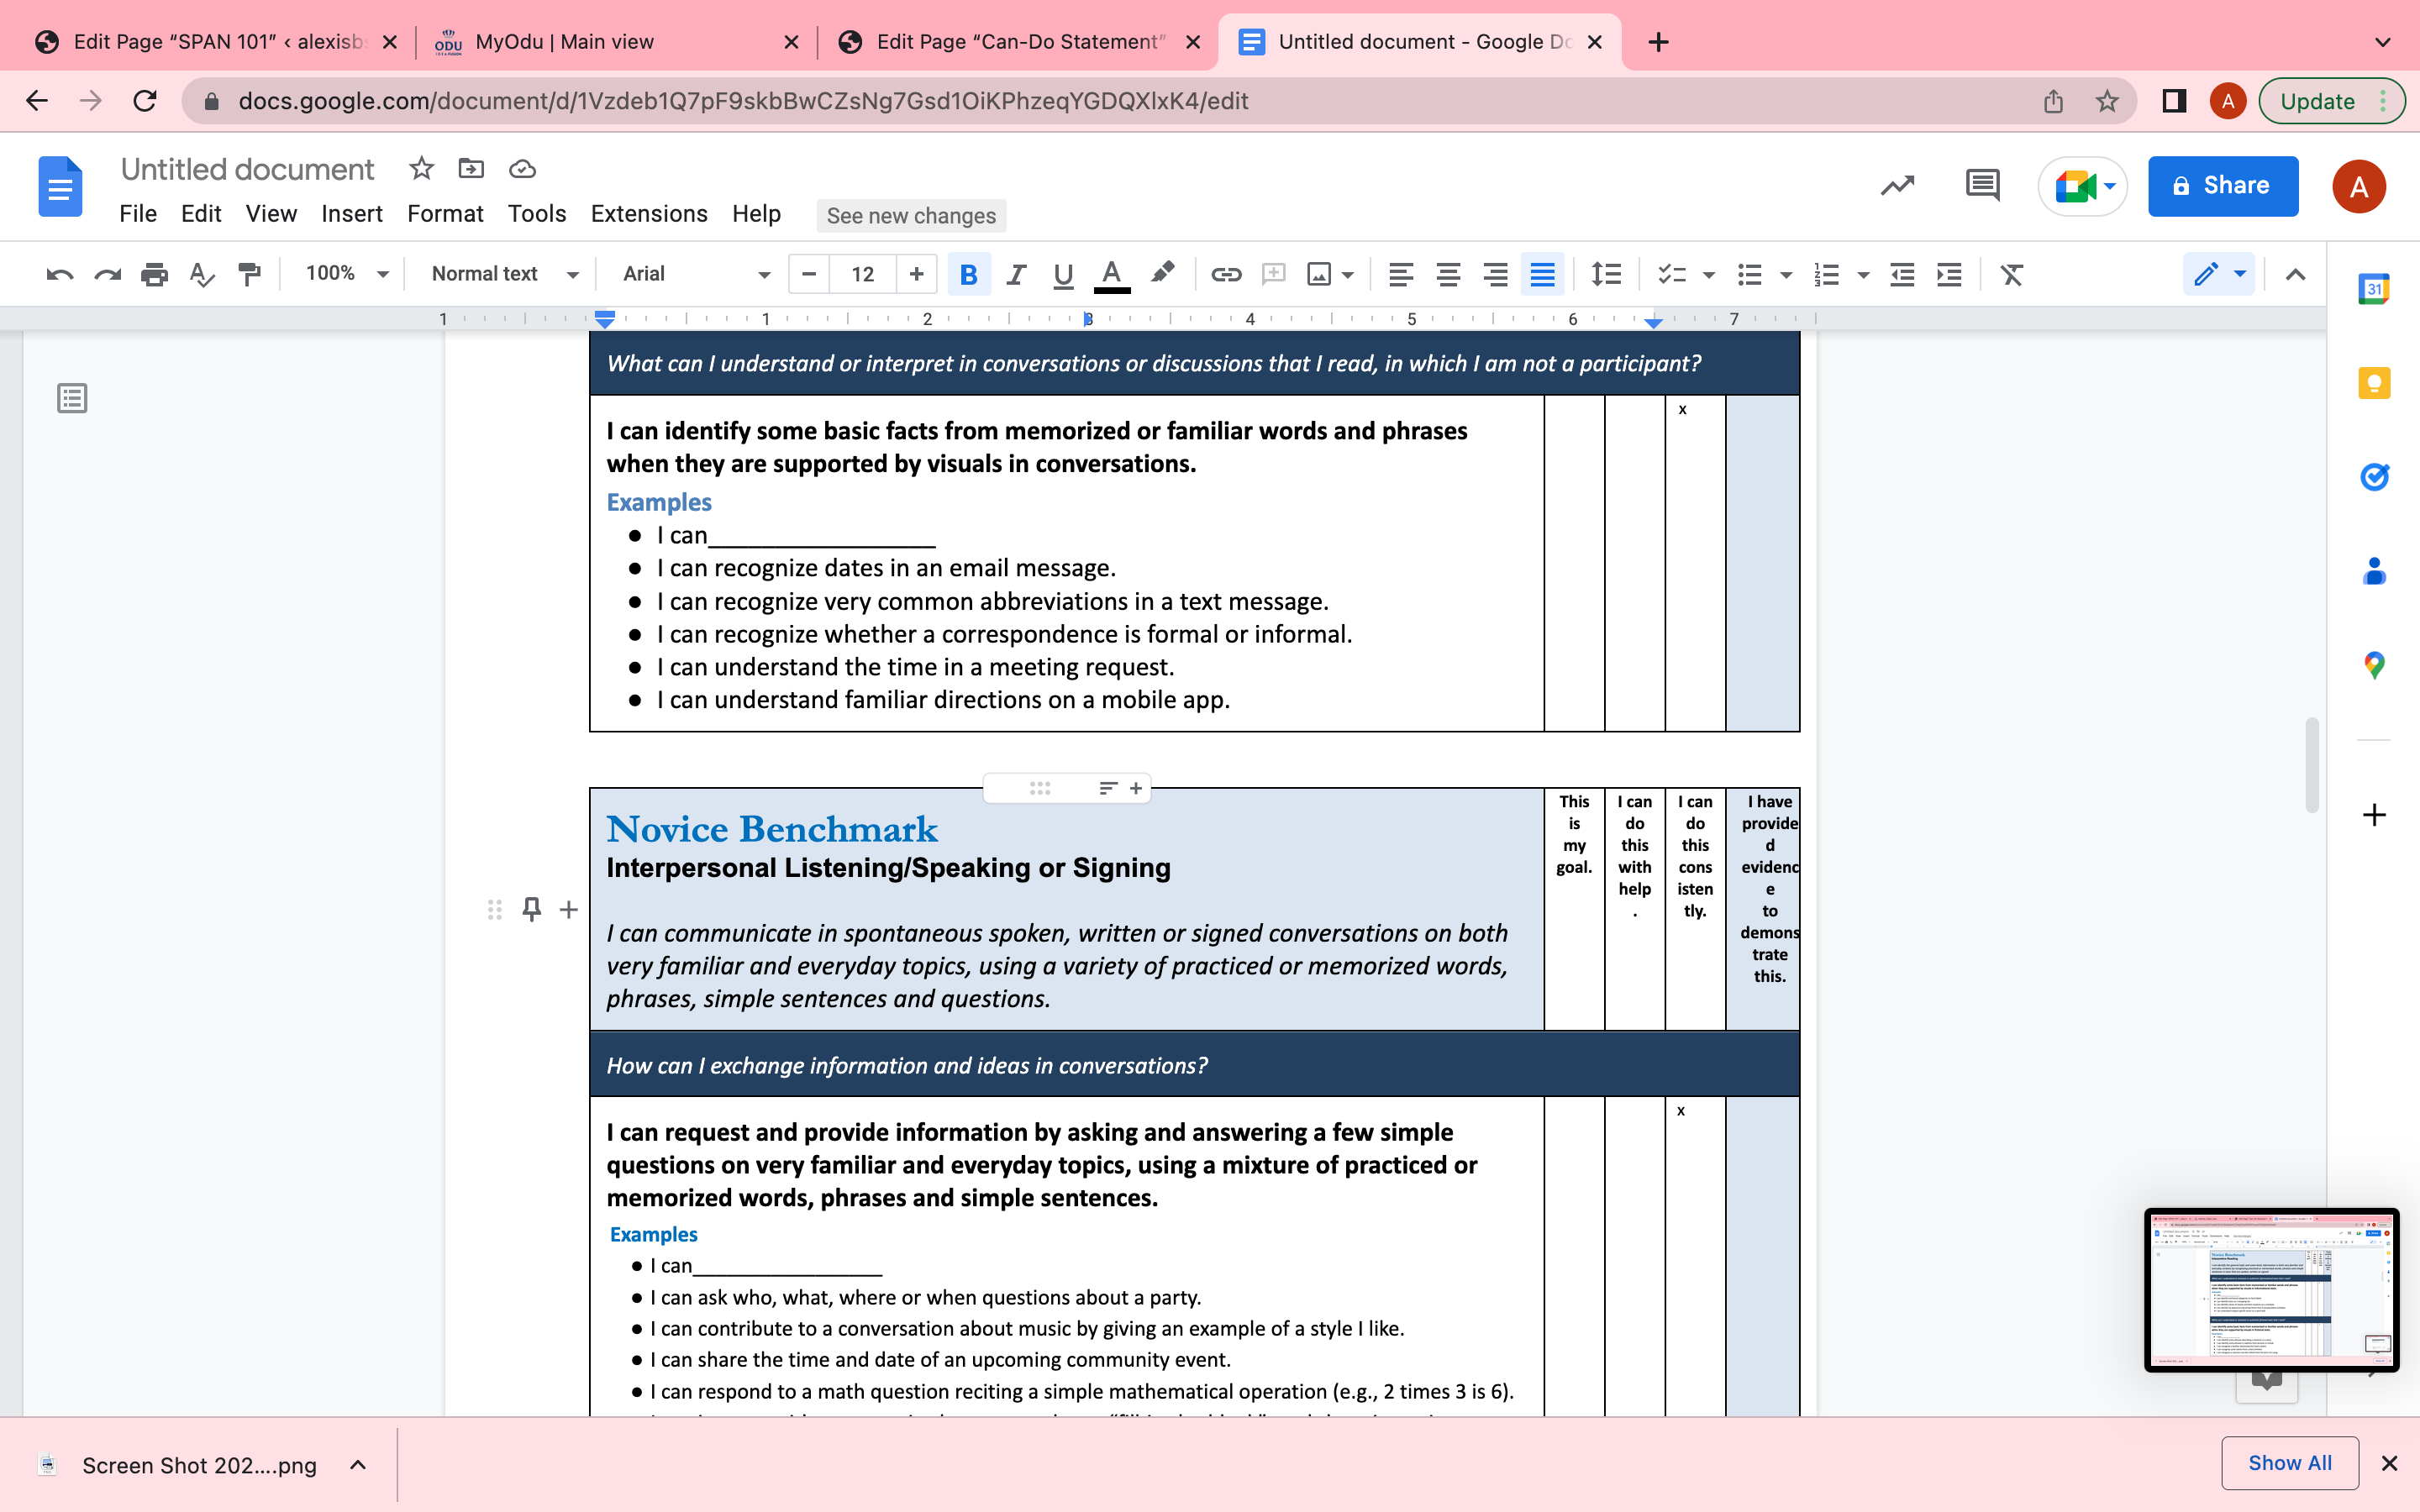Image resolution: width=2420 pixels, height=1512 pixels.
Task: Open checklist options dropdown arrow
Action: click(x=1709, y=275)
